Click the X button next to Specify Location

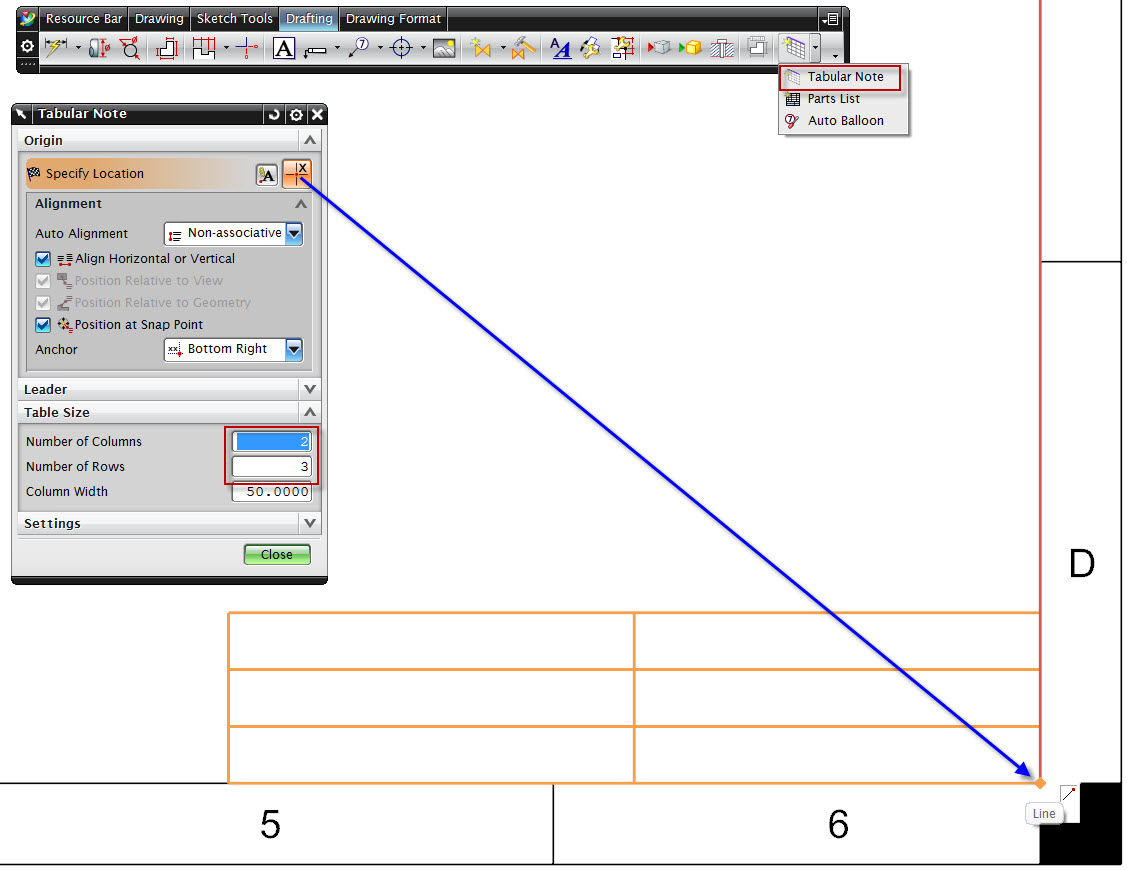tap(297, 173)
